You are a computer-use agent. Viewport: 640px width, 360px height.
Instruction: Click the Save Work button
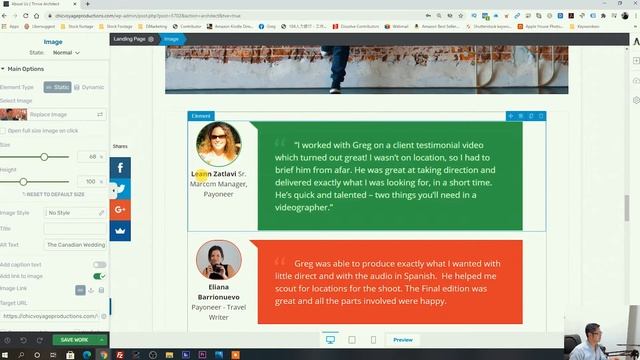pos(74,340)
